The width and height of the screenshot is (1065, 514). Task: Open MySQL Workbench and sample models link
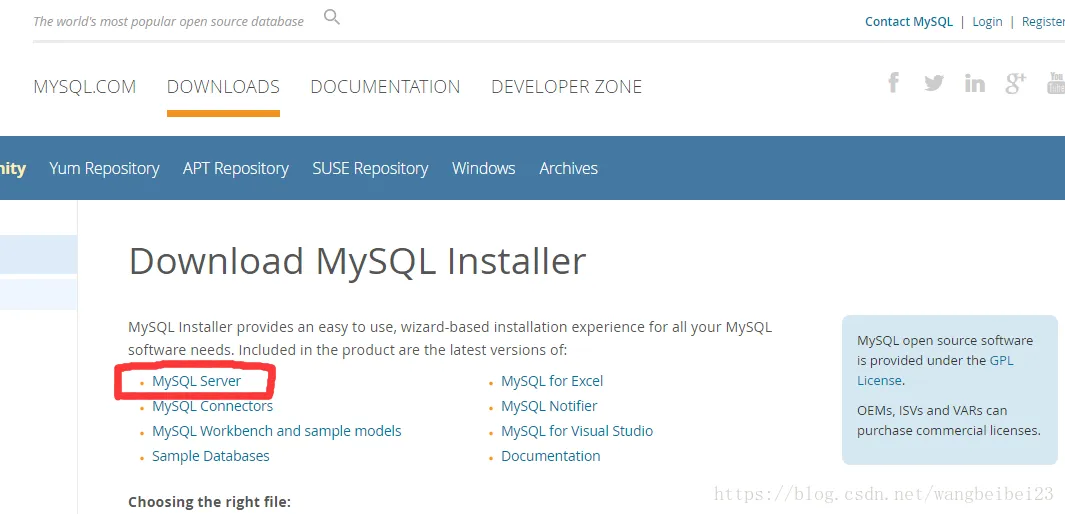pos(276,431)
